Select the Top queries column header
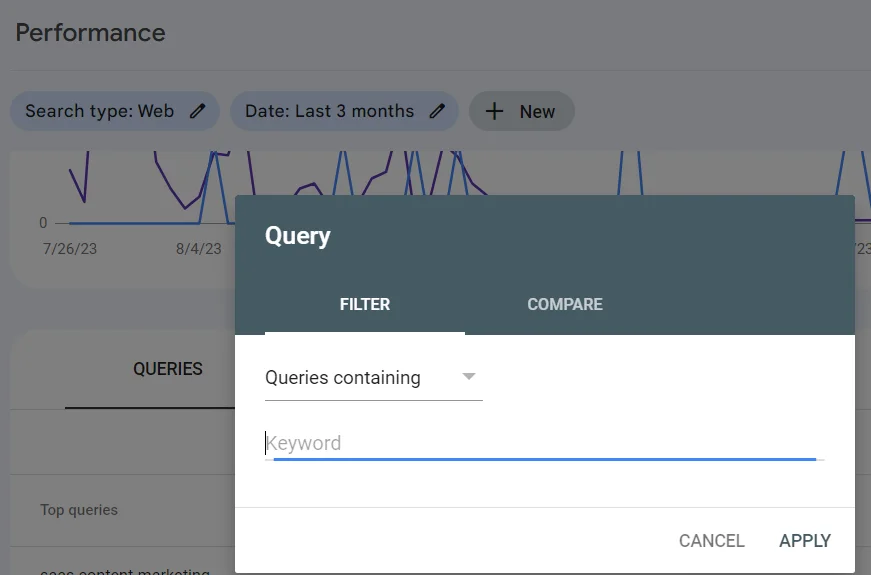The height and width of the screenshot is (575, 871). (79, 510)
